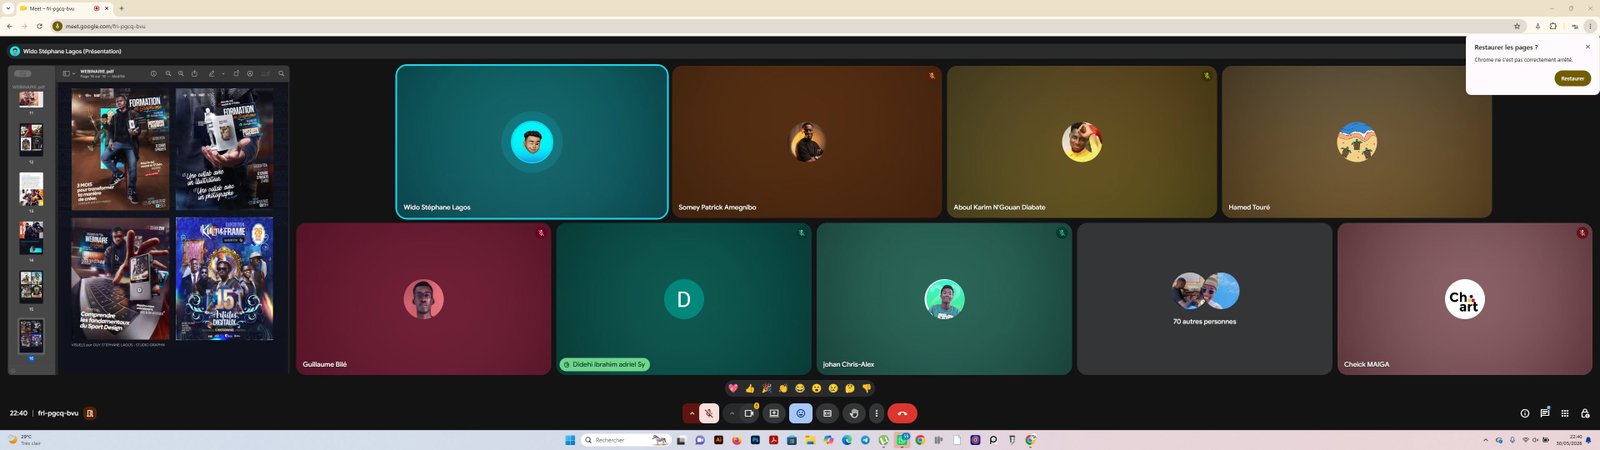Select the Meet fri-pgcq-bvu tab
This screenshot has width=1600, height=450.
click(x=64, y=8)
